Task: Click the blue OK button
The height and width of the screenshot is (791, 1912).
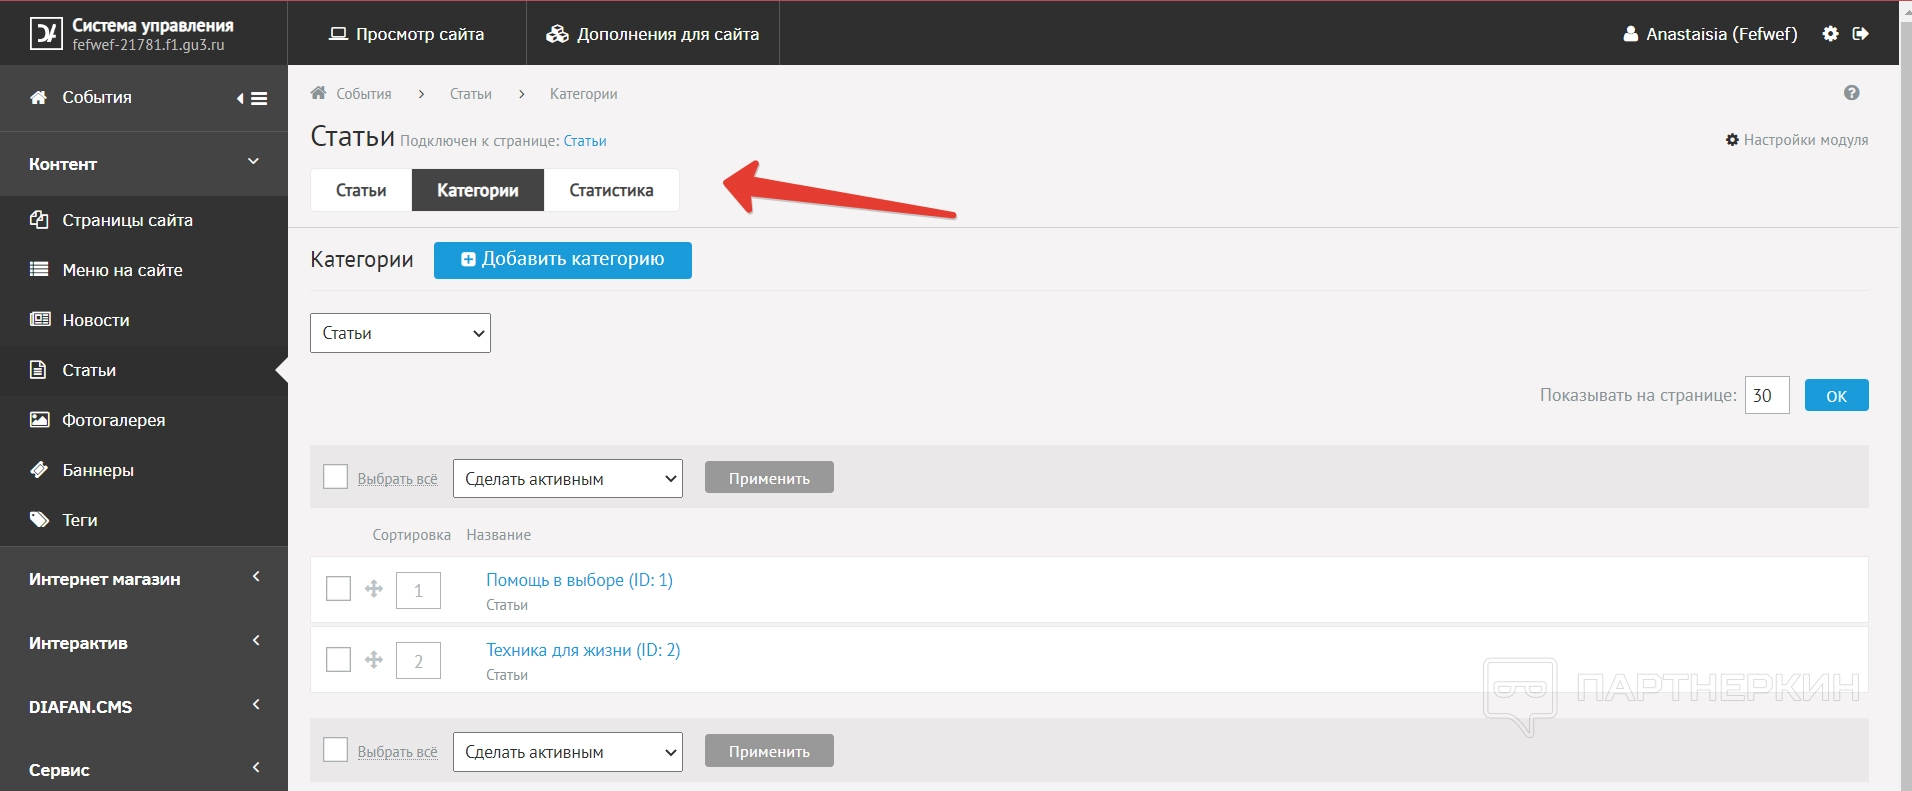Action: pyautogui.click(x=1837, y=395)
